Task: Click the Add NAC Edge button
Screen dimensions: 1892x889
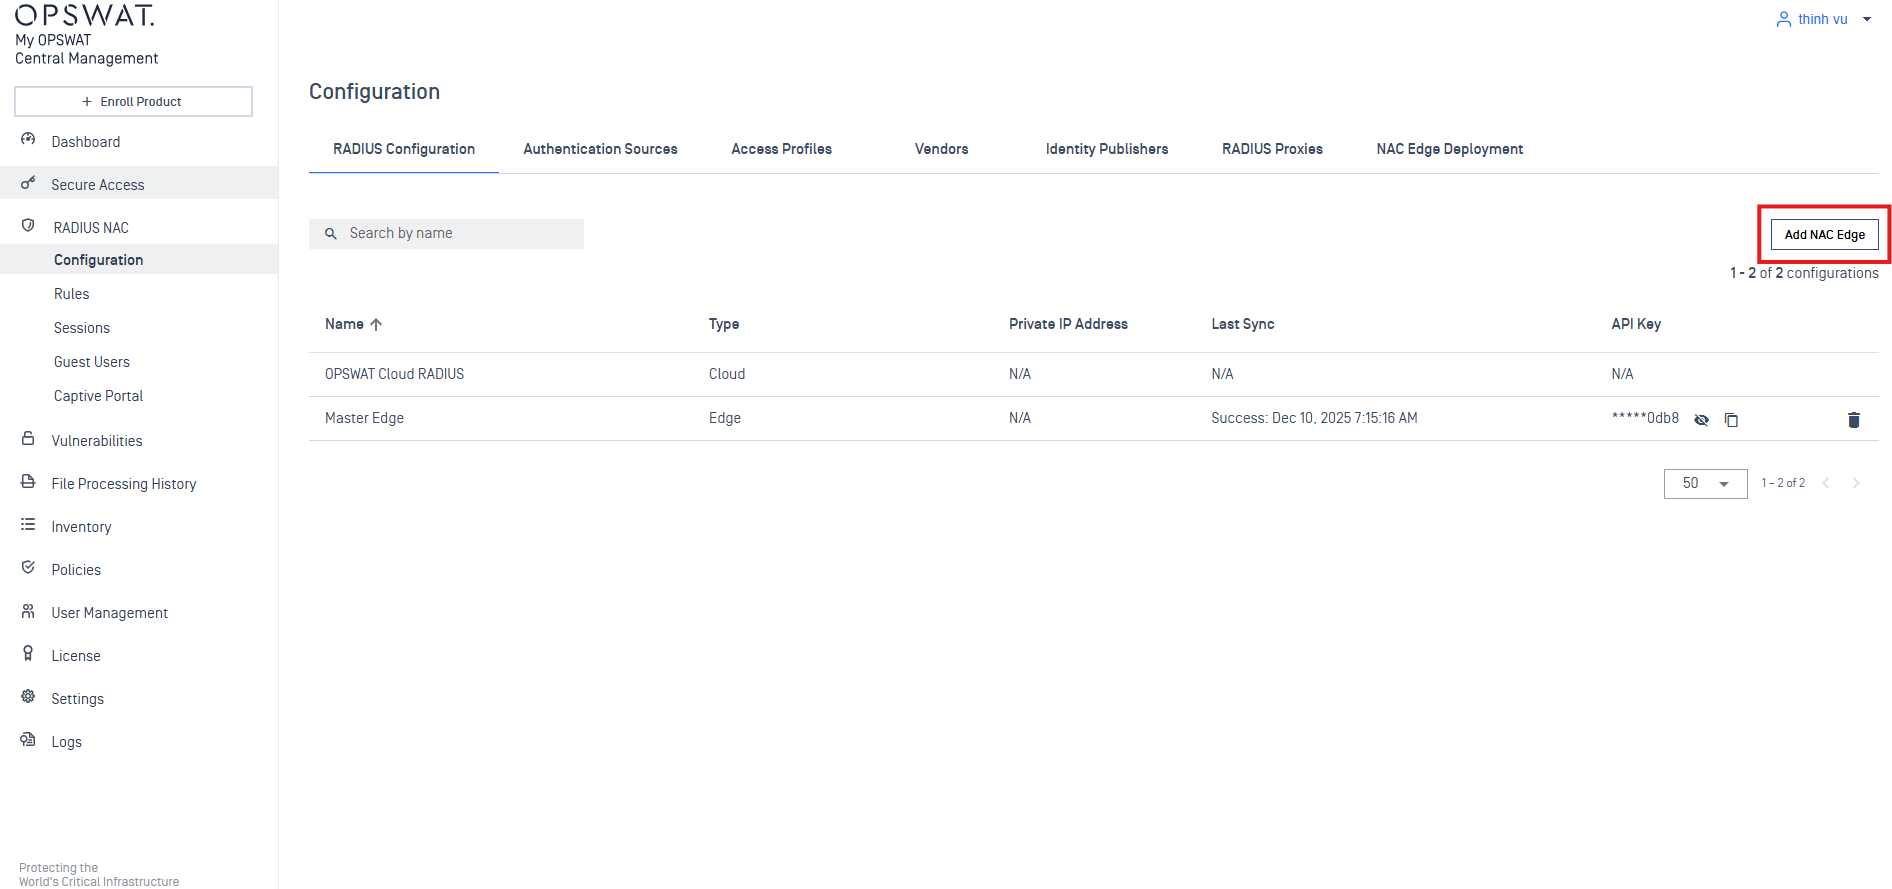Action: coord(1824,235)
